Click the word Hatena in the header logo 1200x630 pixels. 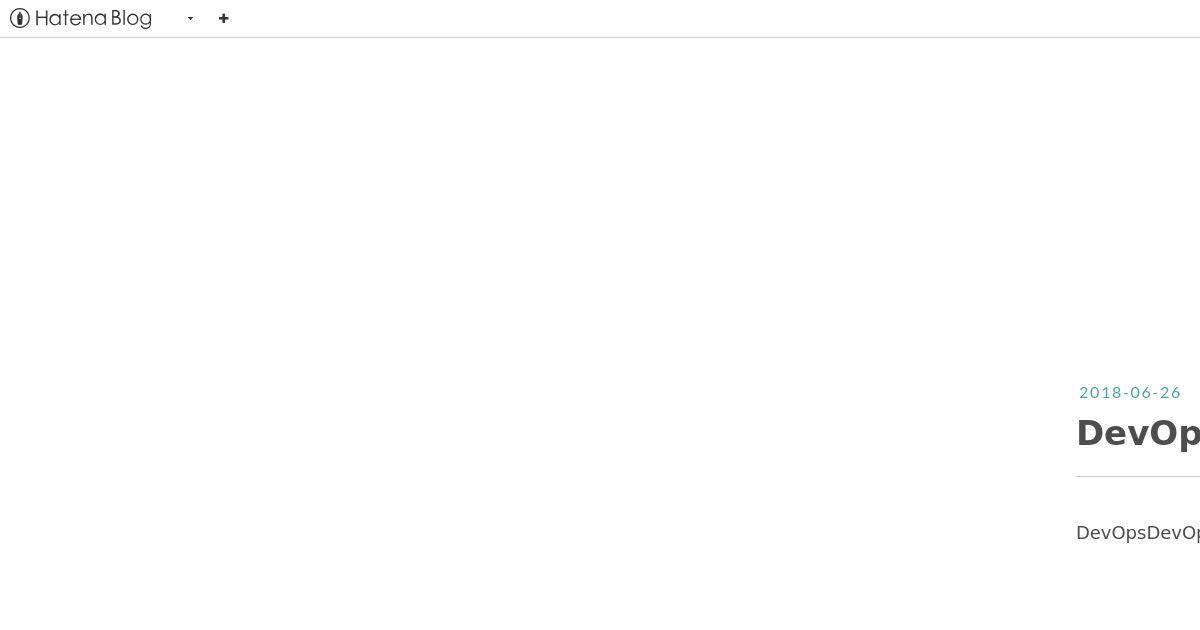(x=71, y=18)
